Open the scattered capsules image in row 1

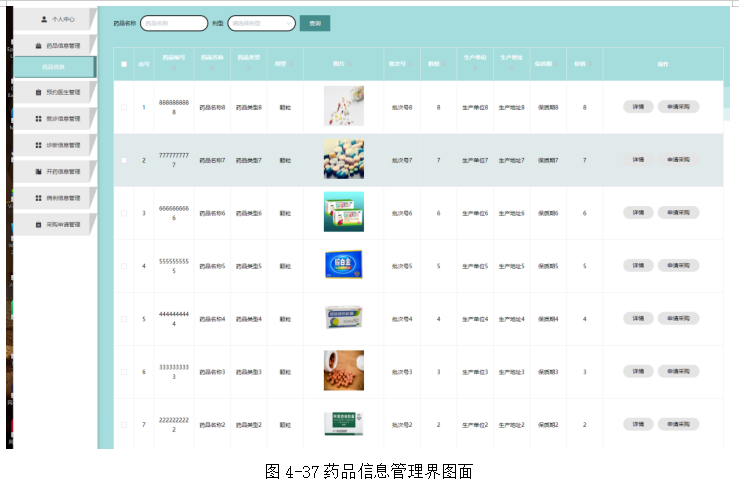pyautogui.click(x=344, y=106)
